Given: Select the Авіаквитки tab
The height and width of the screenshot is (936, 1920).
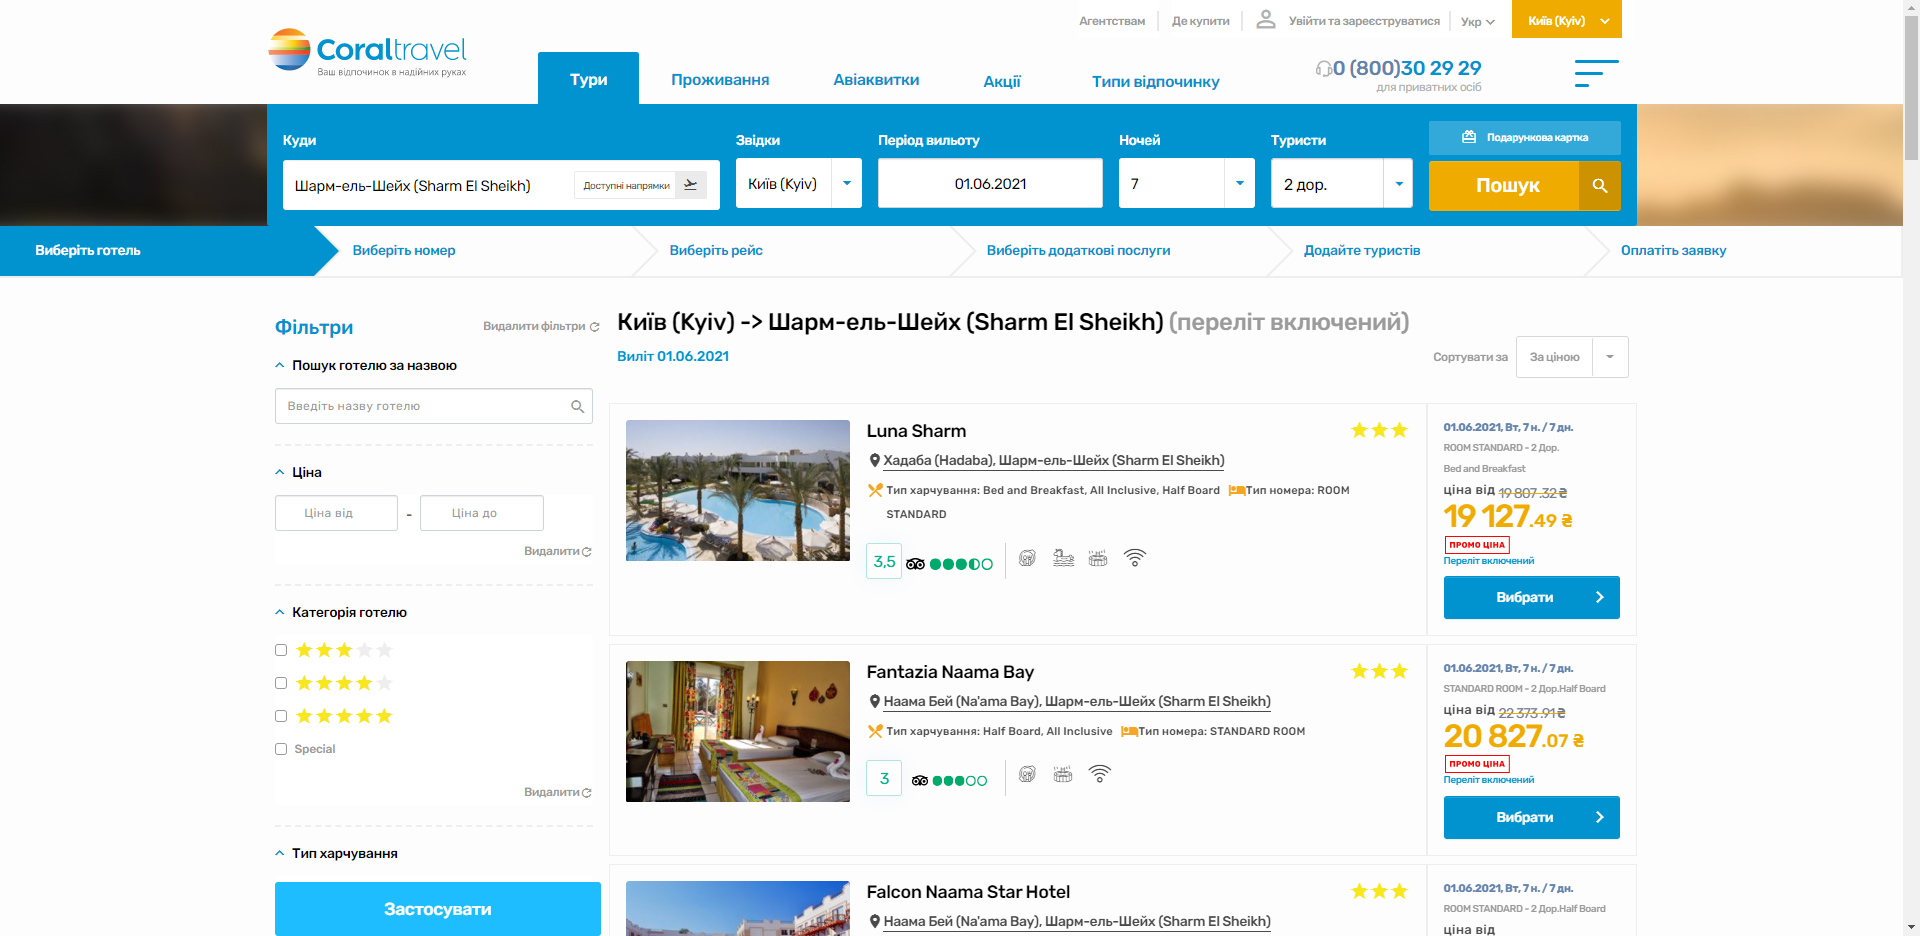Looking at the screenshot, I should click(876, 80).
